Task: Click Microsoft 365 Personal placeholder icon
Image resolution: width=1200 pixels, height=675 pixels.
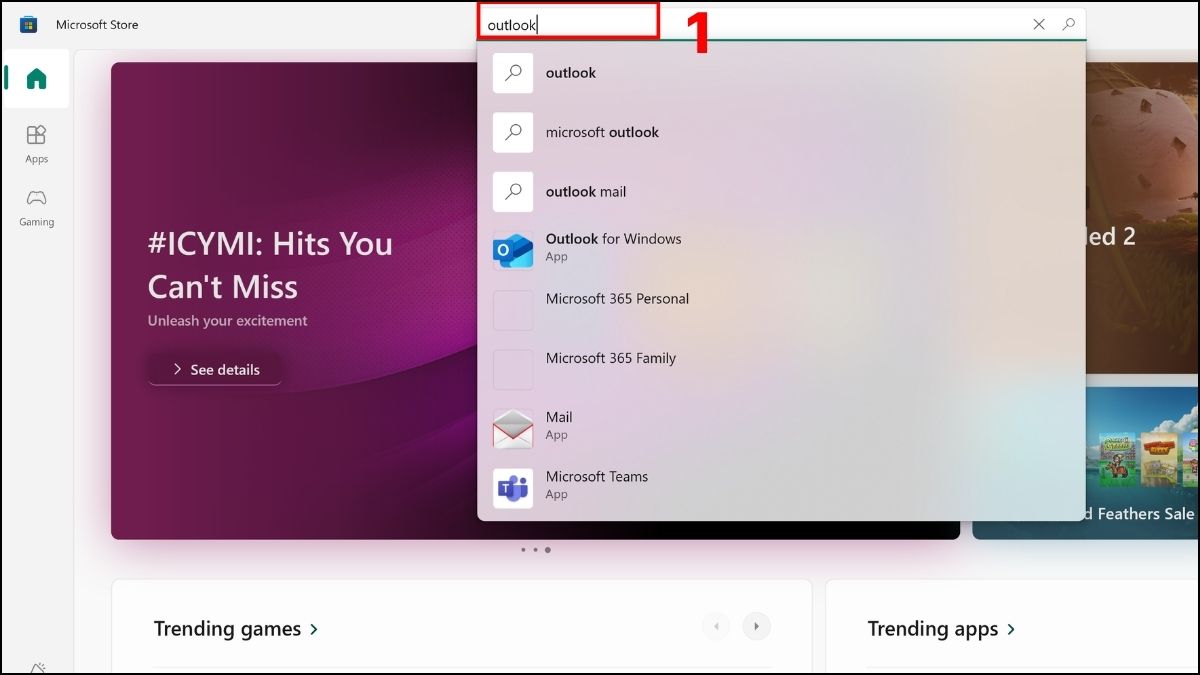Action: tap(513, 310)
